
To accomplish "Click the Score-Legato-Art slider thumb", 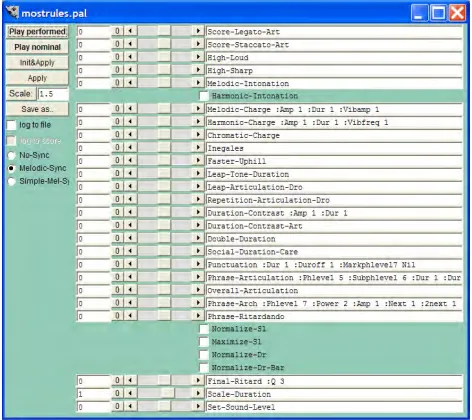I will click(164, 31).
